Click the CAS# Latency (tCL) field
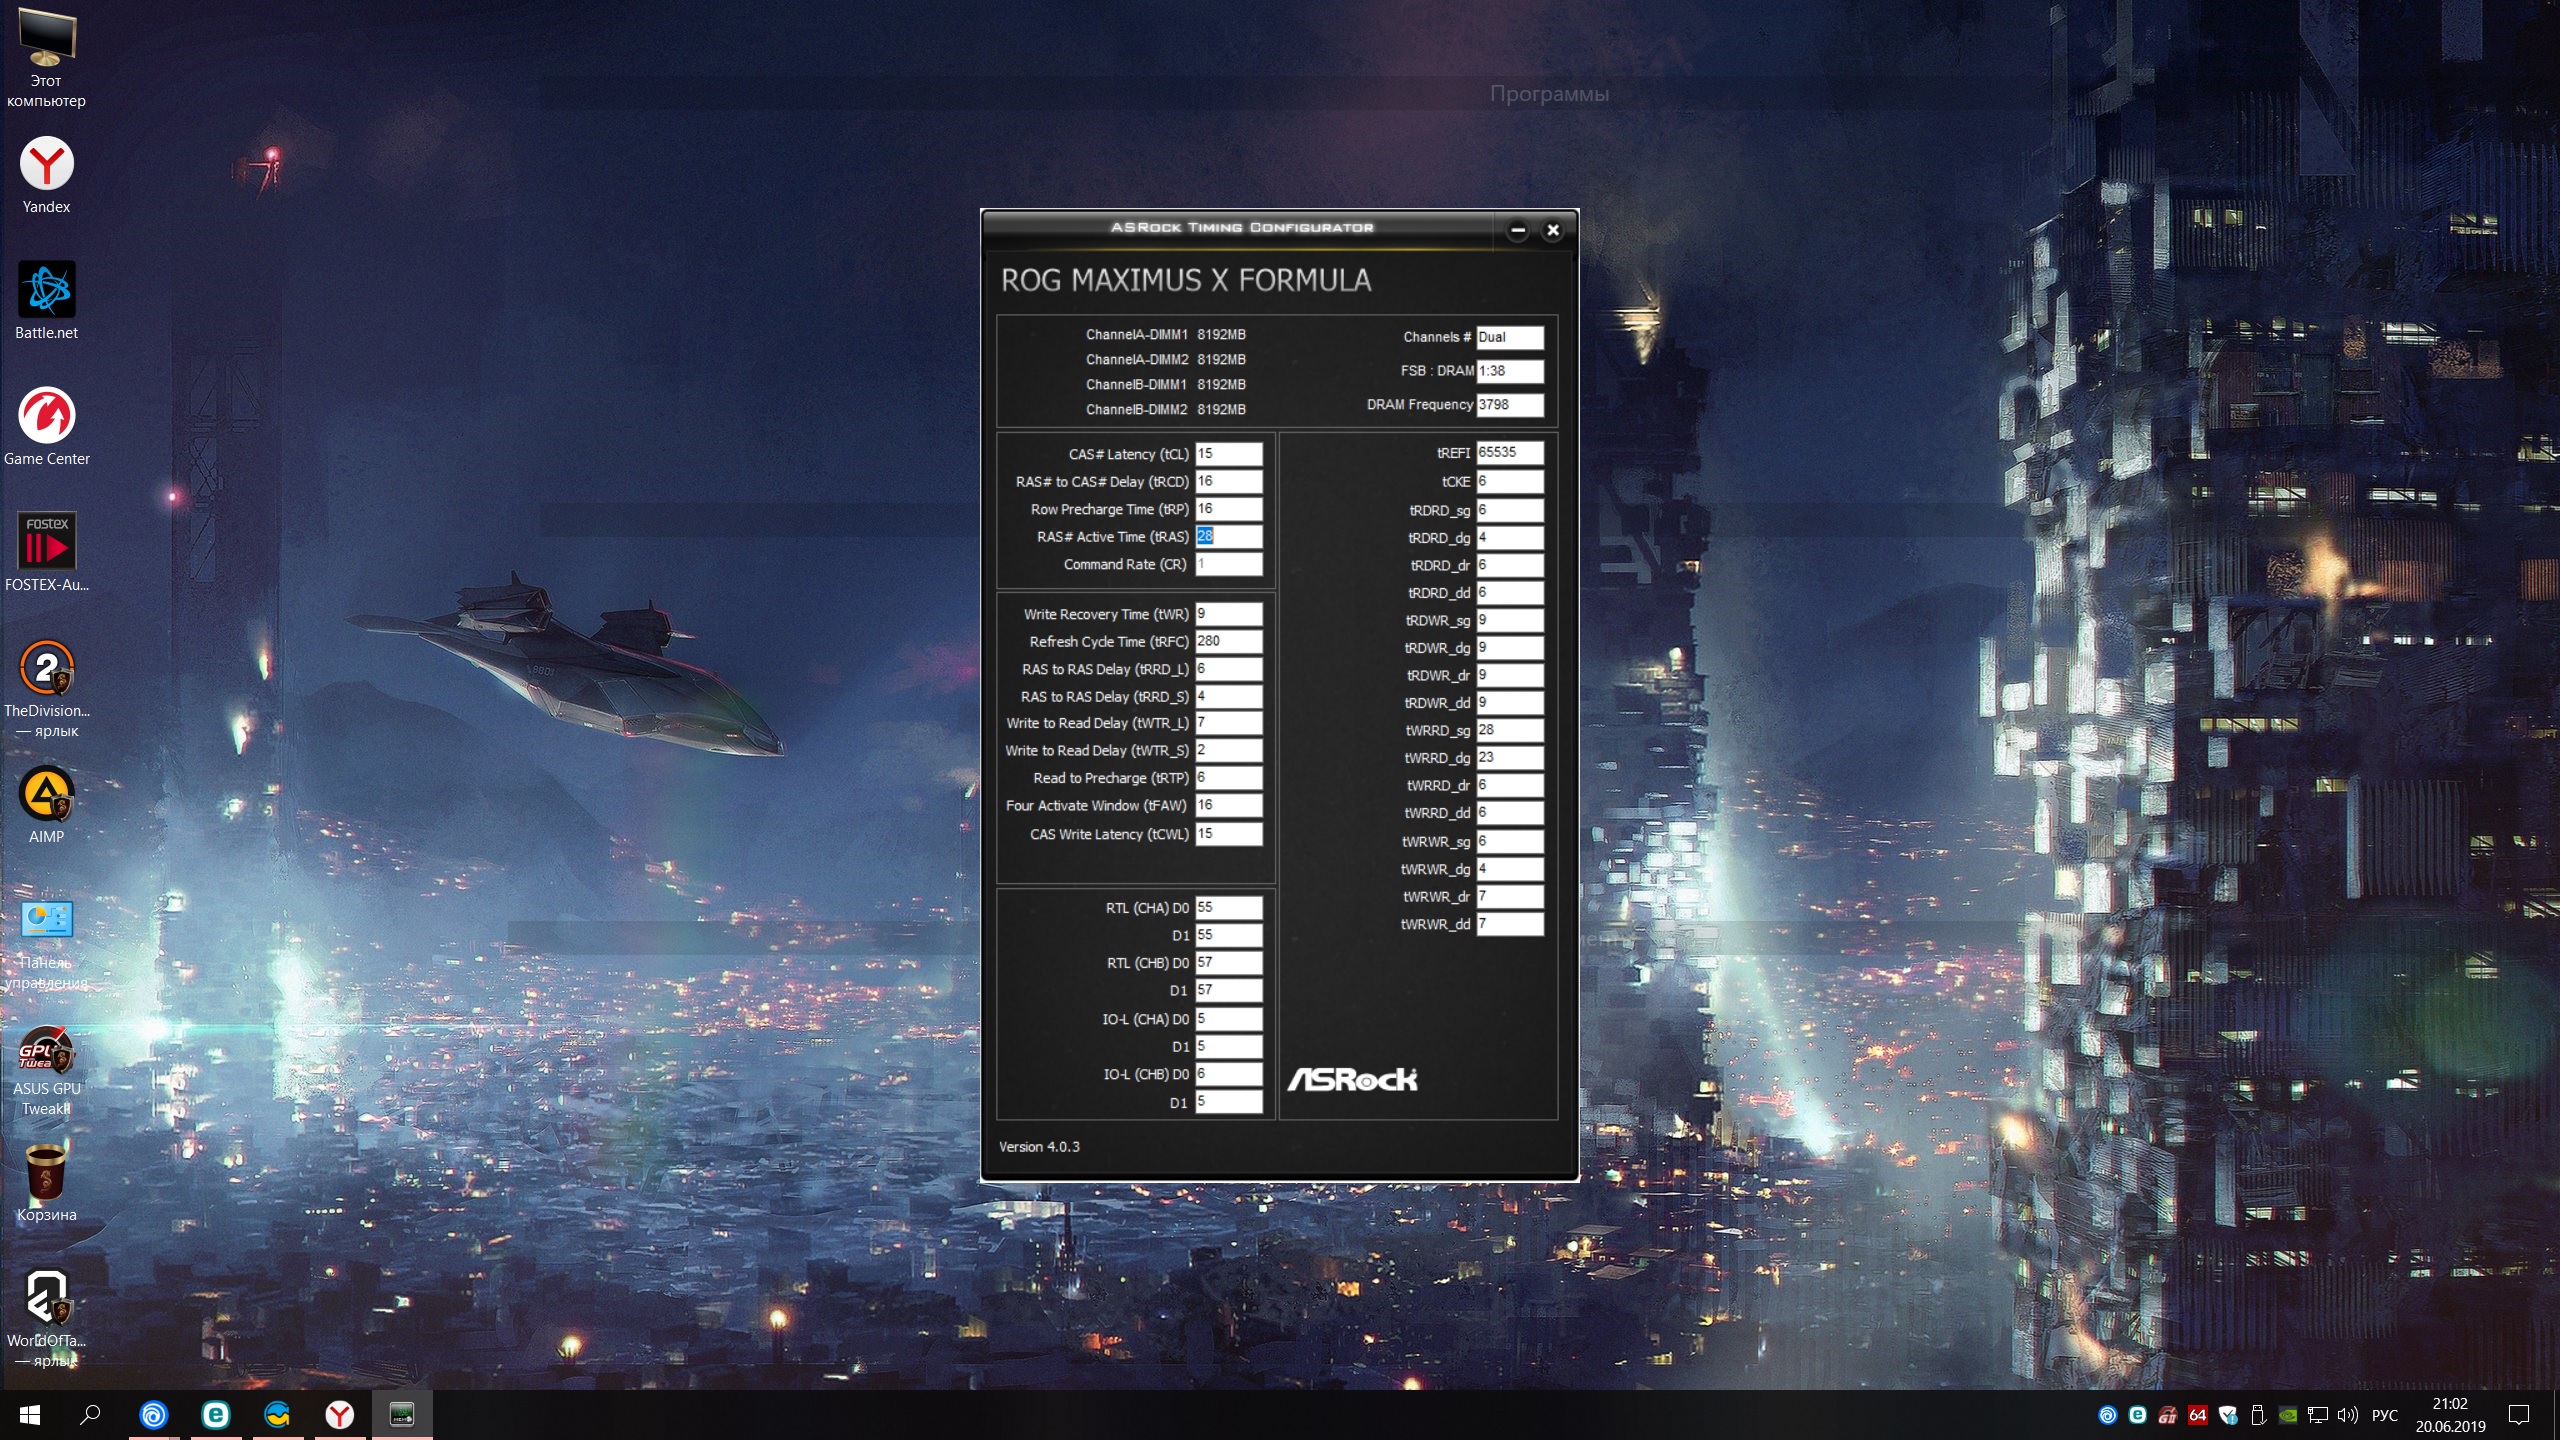The height and width of the screenshot is (1440, 2560). tap(1228, 454)
